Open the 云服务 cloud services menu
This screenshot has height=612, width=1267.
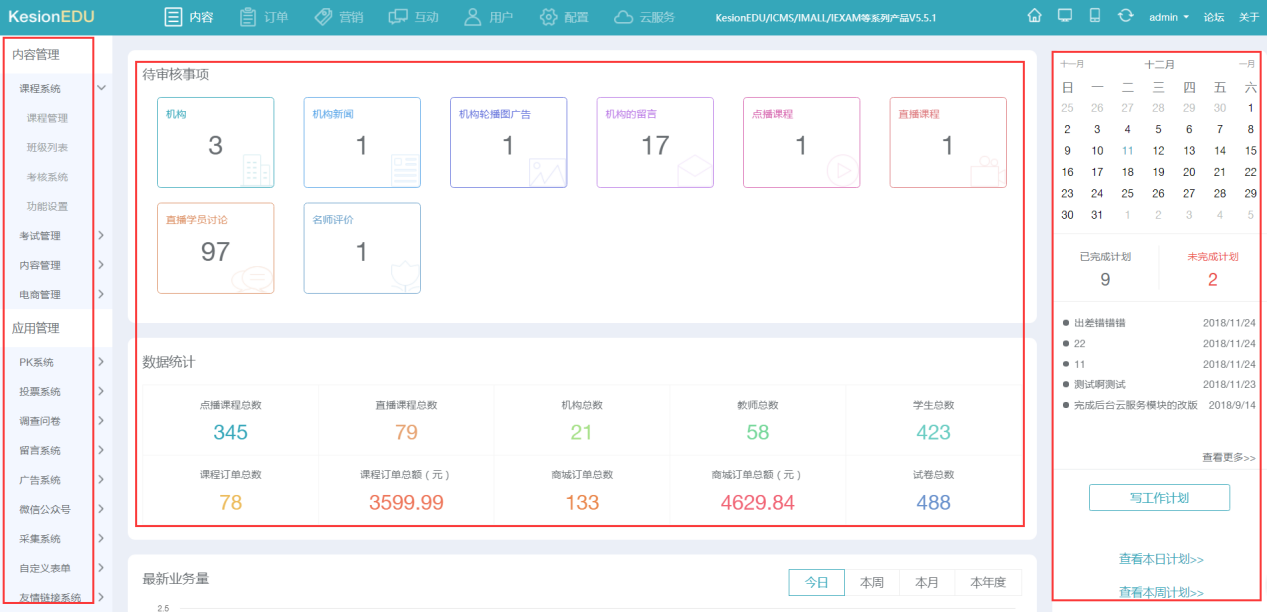tap(645, 17)
